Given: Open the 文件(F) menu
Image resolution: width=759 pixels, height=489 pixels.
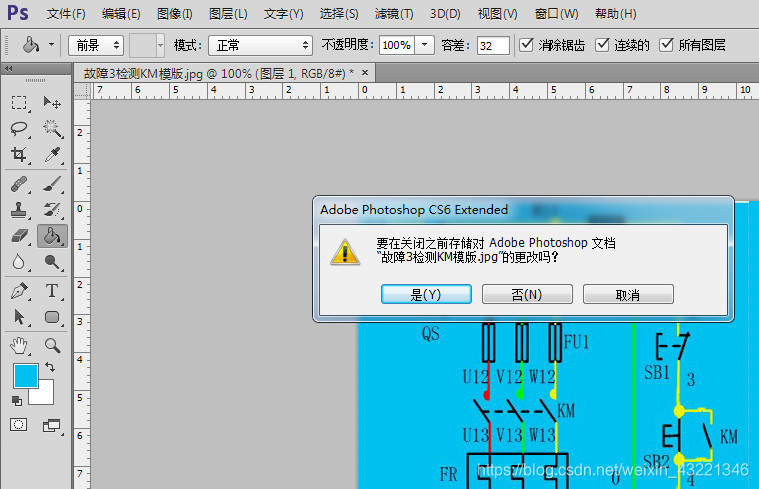Looking at the screenshot, I should click(x=66, y=14).
